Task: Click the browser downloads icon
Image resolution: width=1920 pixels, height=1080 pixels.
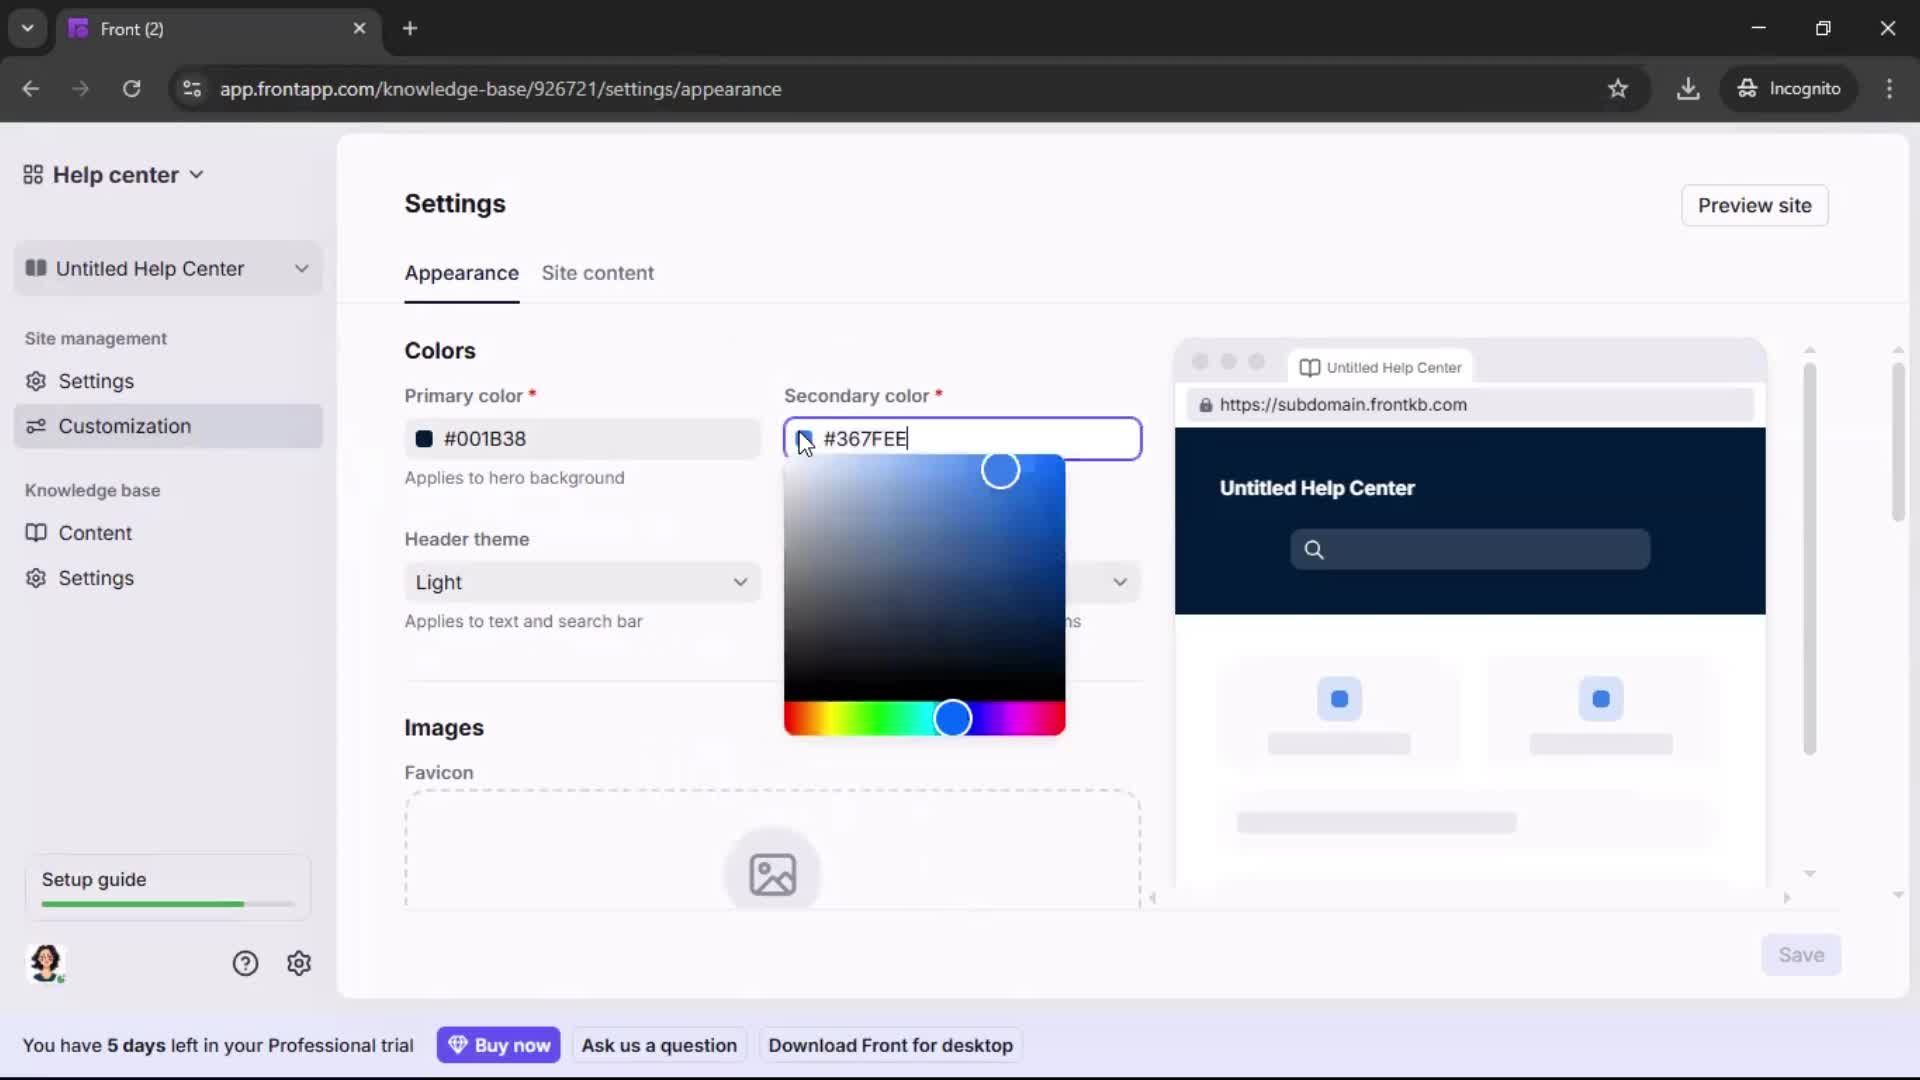Action: pos(1689,88)
